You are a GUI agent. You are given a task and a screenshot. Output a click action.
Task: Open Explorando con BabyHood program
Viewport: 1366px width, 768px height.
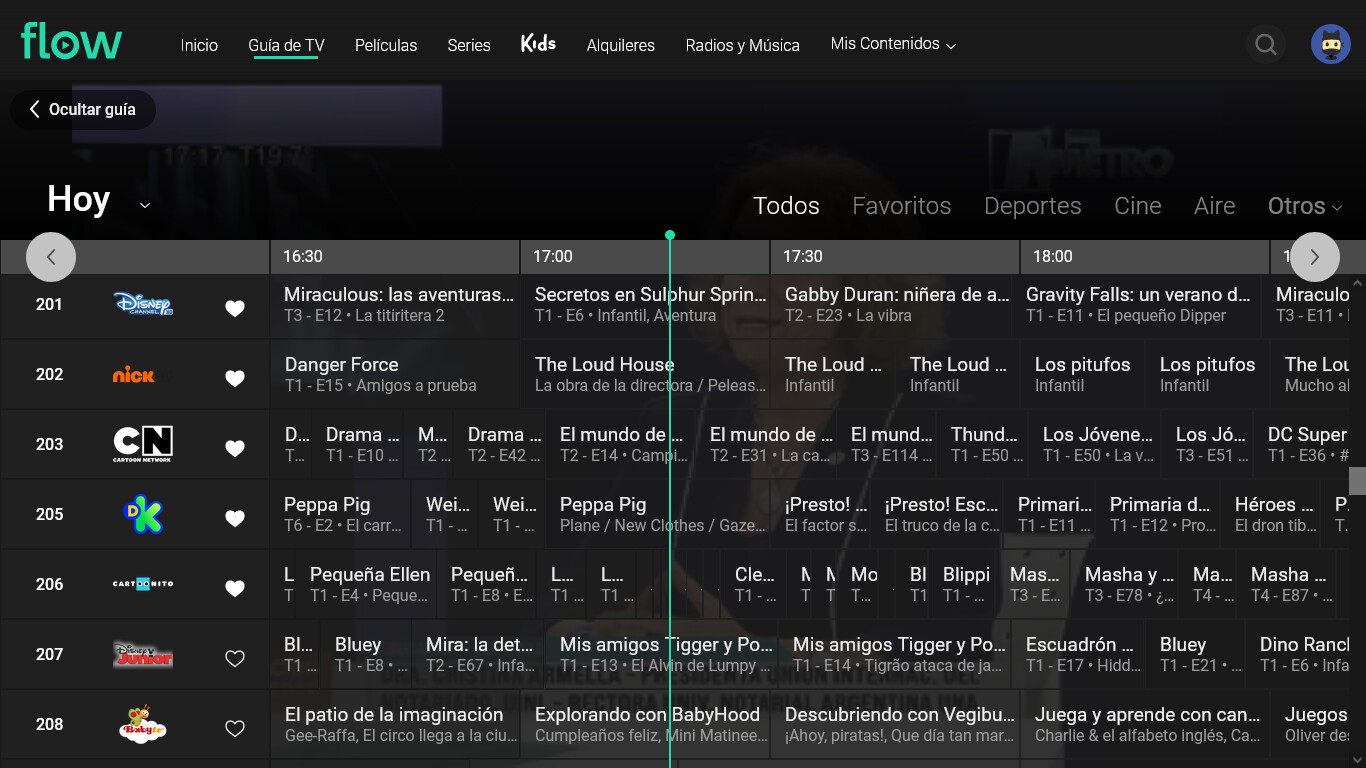pos(645,725)
